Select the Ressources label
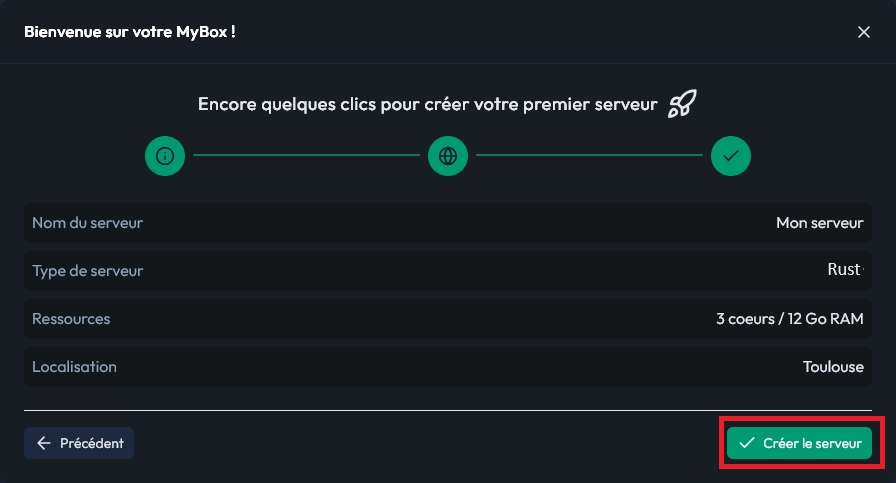 71,319
